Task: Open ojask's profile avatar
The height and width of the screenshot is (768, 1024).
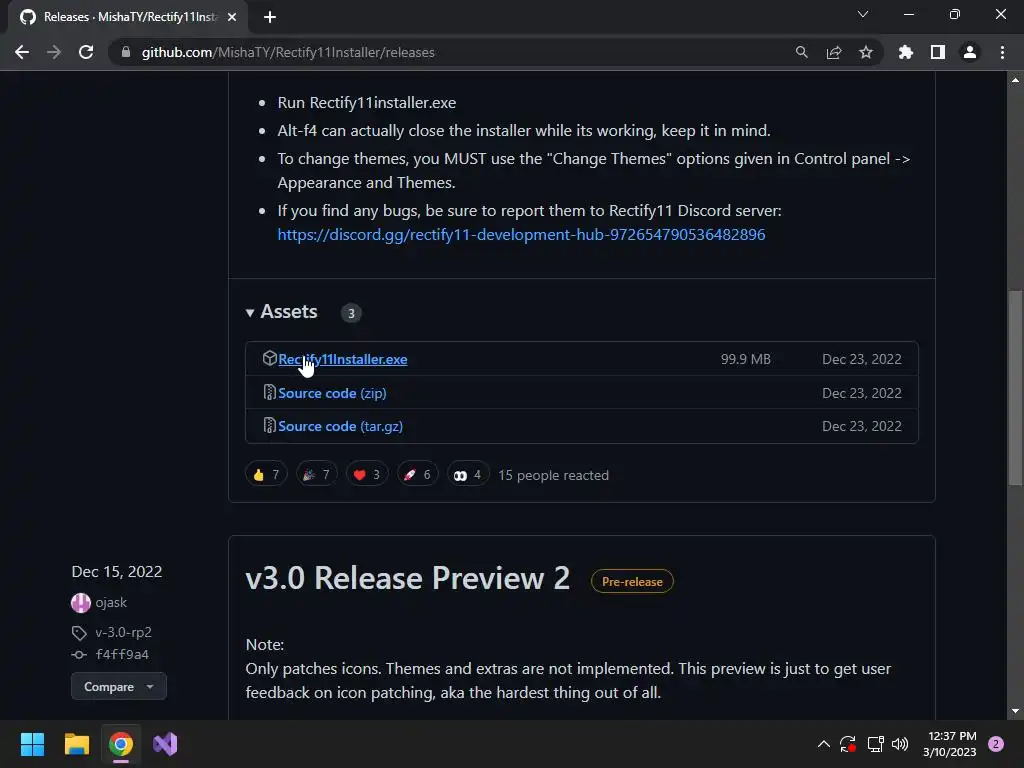Action: 80,603
